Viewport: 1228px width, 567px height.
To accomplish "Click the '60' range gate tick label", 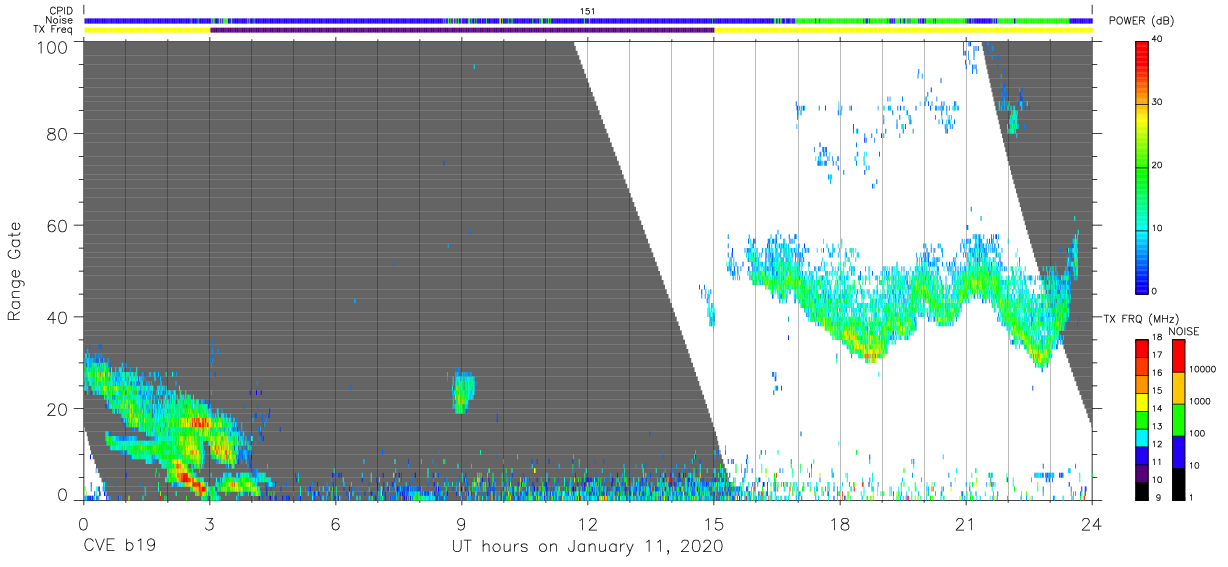I will (x=57, y=226).
